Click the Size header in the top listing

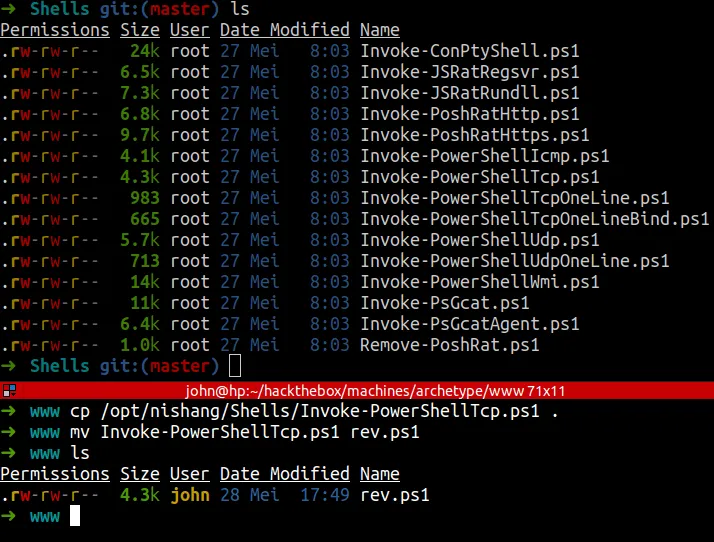(x=140, y=30)
